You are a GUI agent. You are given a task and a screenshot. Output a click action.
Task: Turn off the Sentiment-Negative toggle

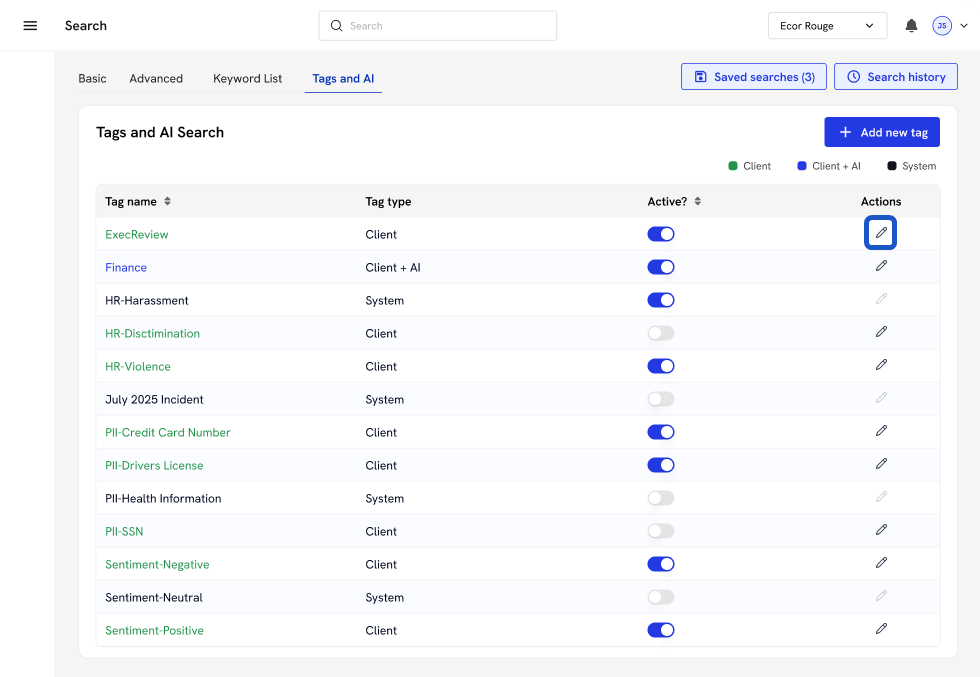point(661,564)
